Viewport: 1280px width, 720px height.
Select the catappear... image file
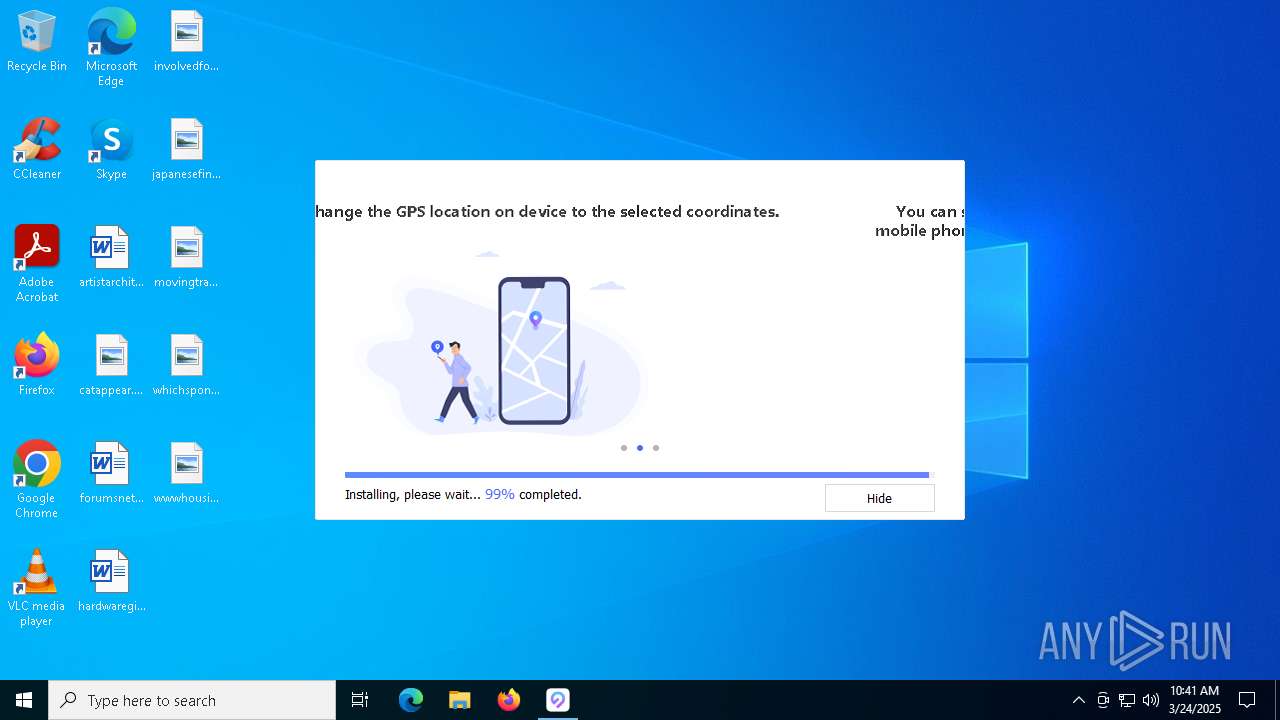pos(111,366)
